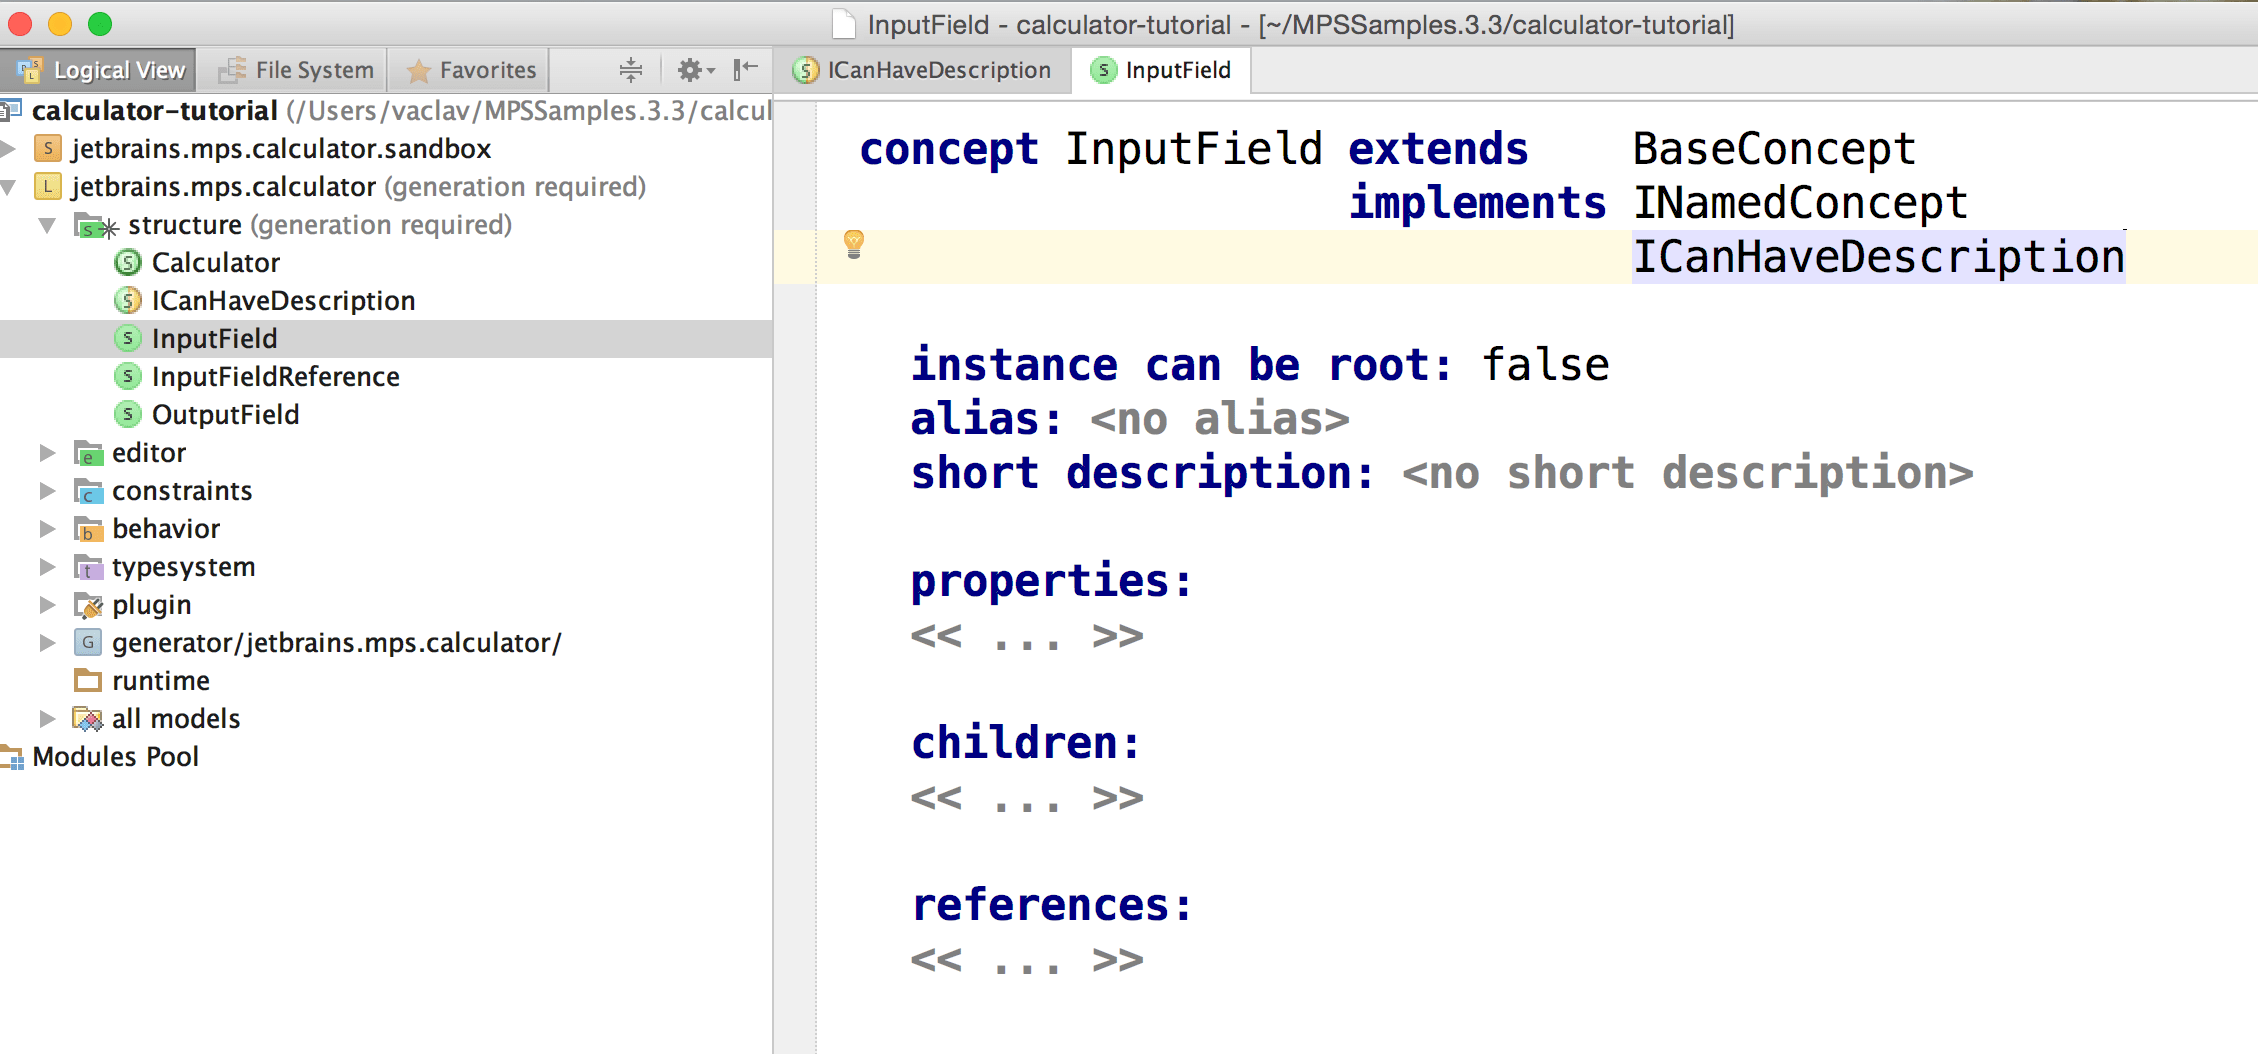Click the generator icon next to the generator node

point(88,642)
